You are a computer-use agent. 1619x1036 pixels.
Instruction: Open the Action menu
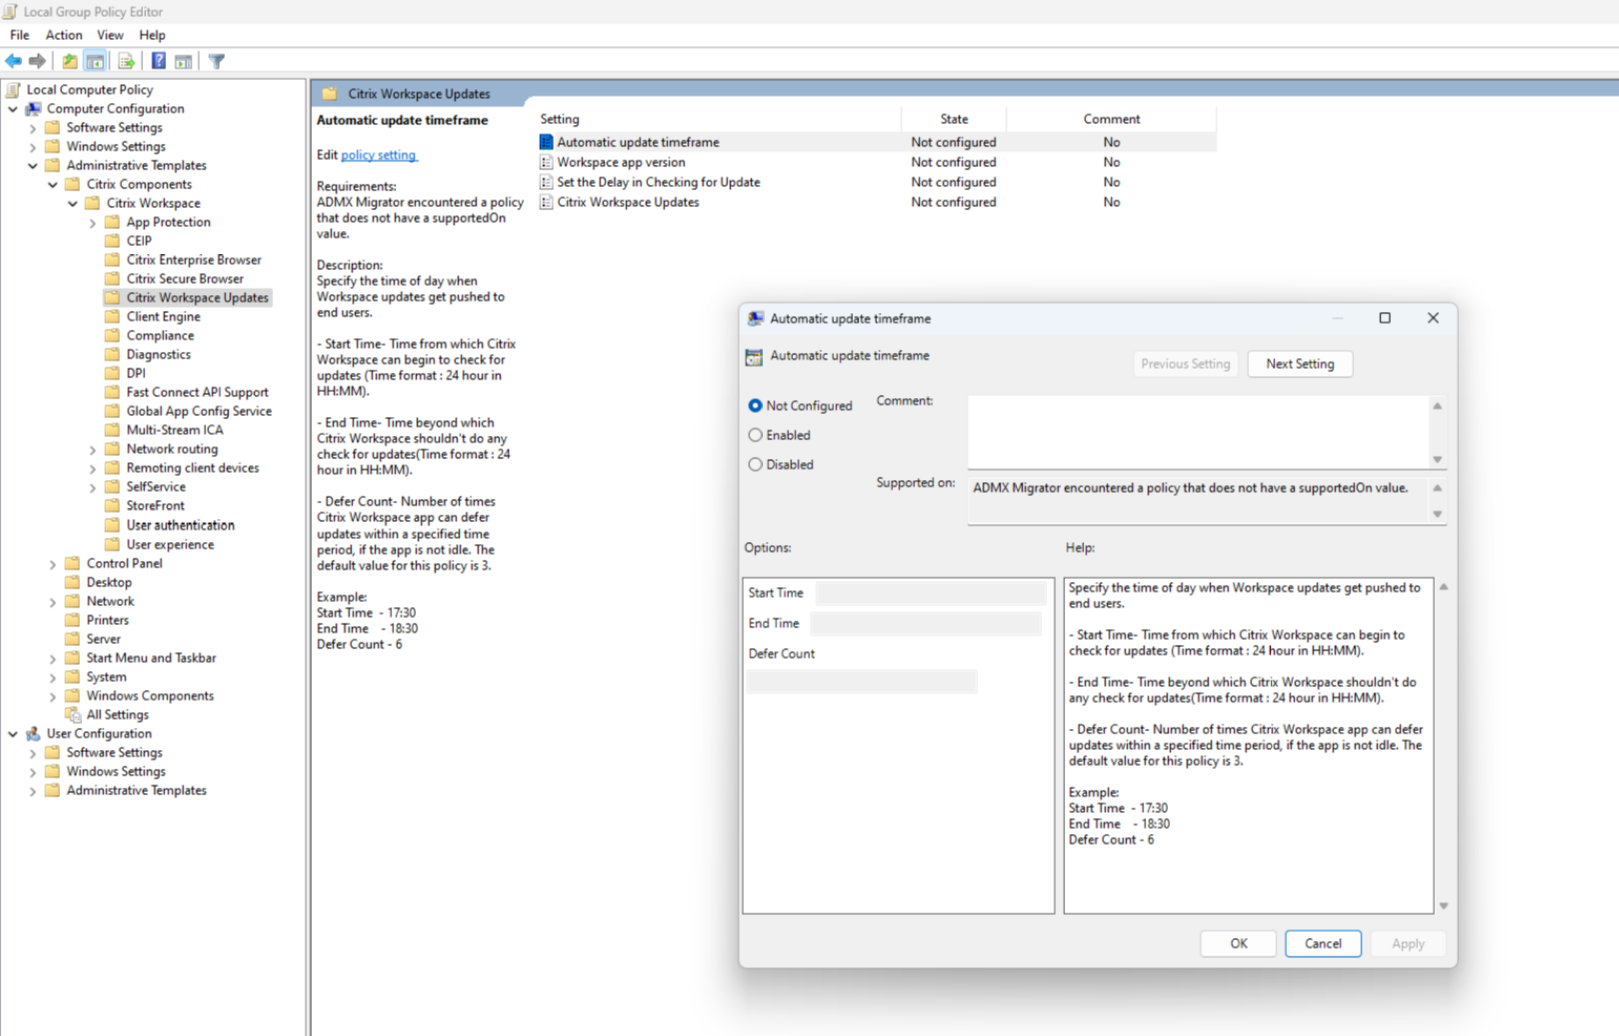(x=63, y=34)
